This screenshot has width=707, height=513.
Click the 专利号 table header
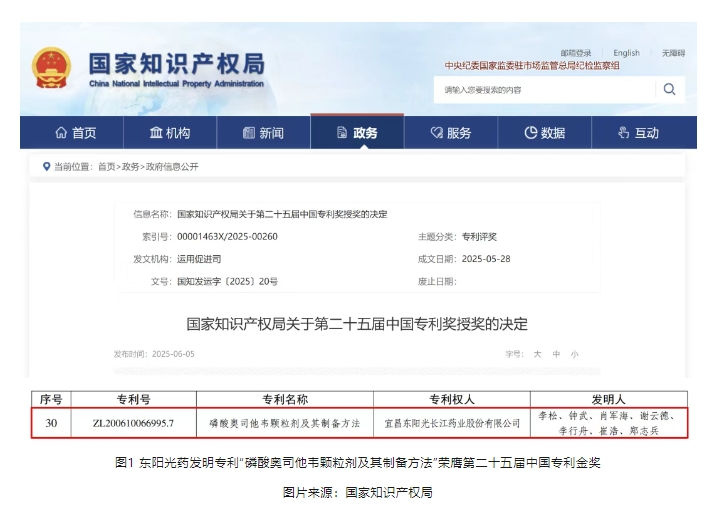[x=133, y=399]
